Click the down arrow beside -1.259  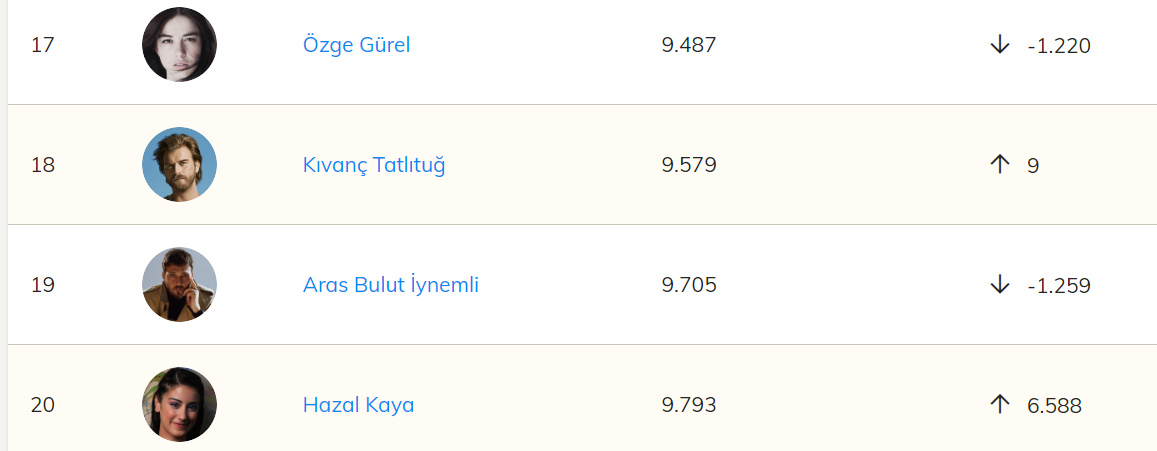999,285
